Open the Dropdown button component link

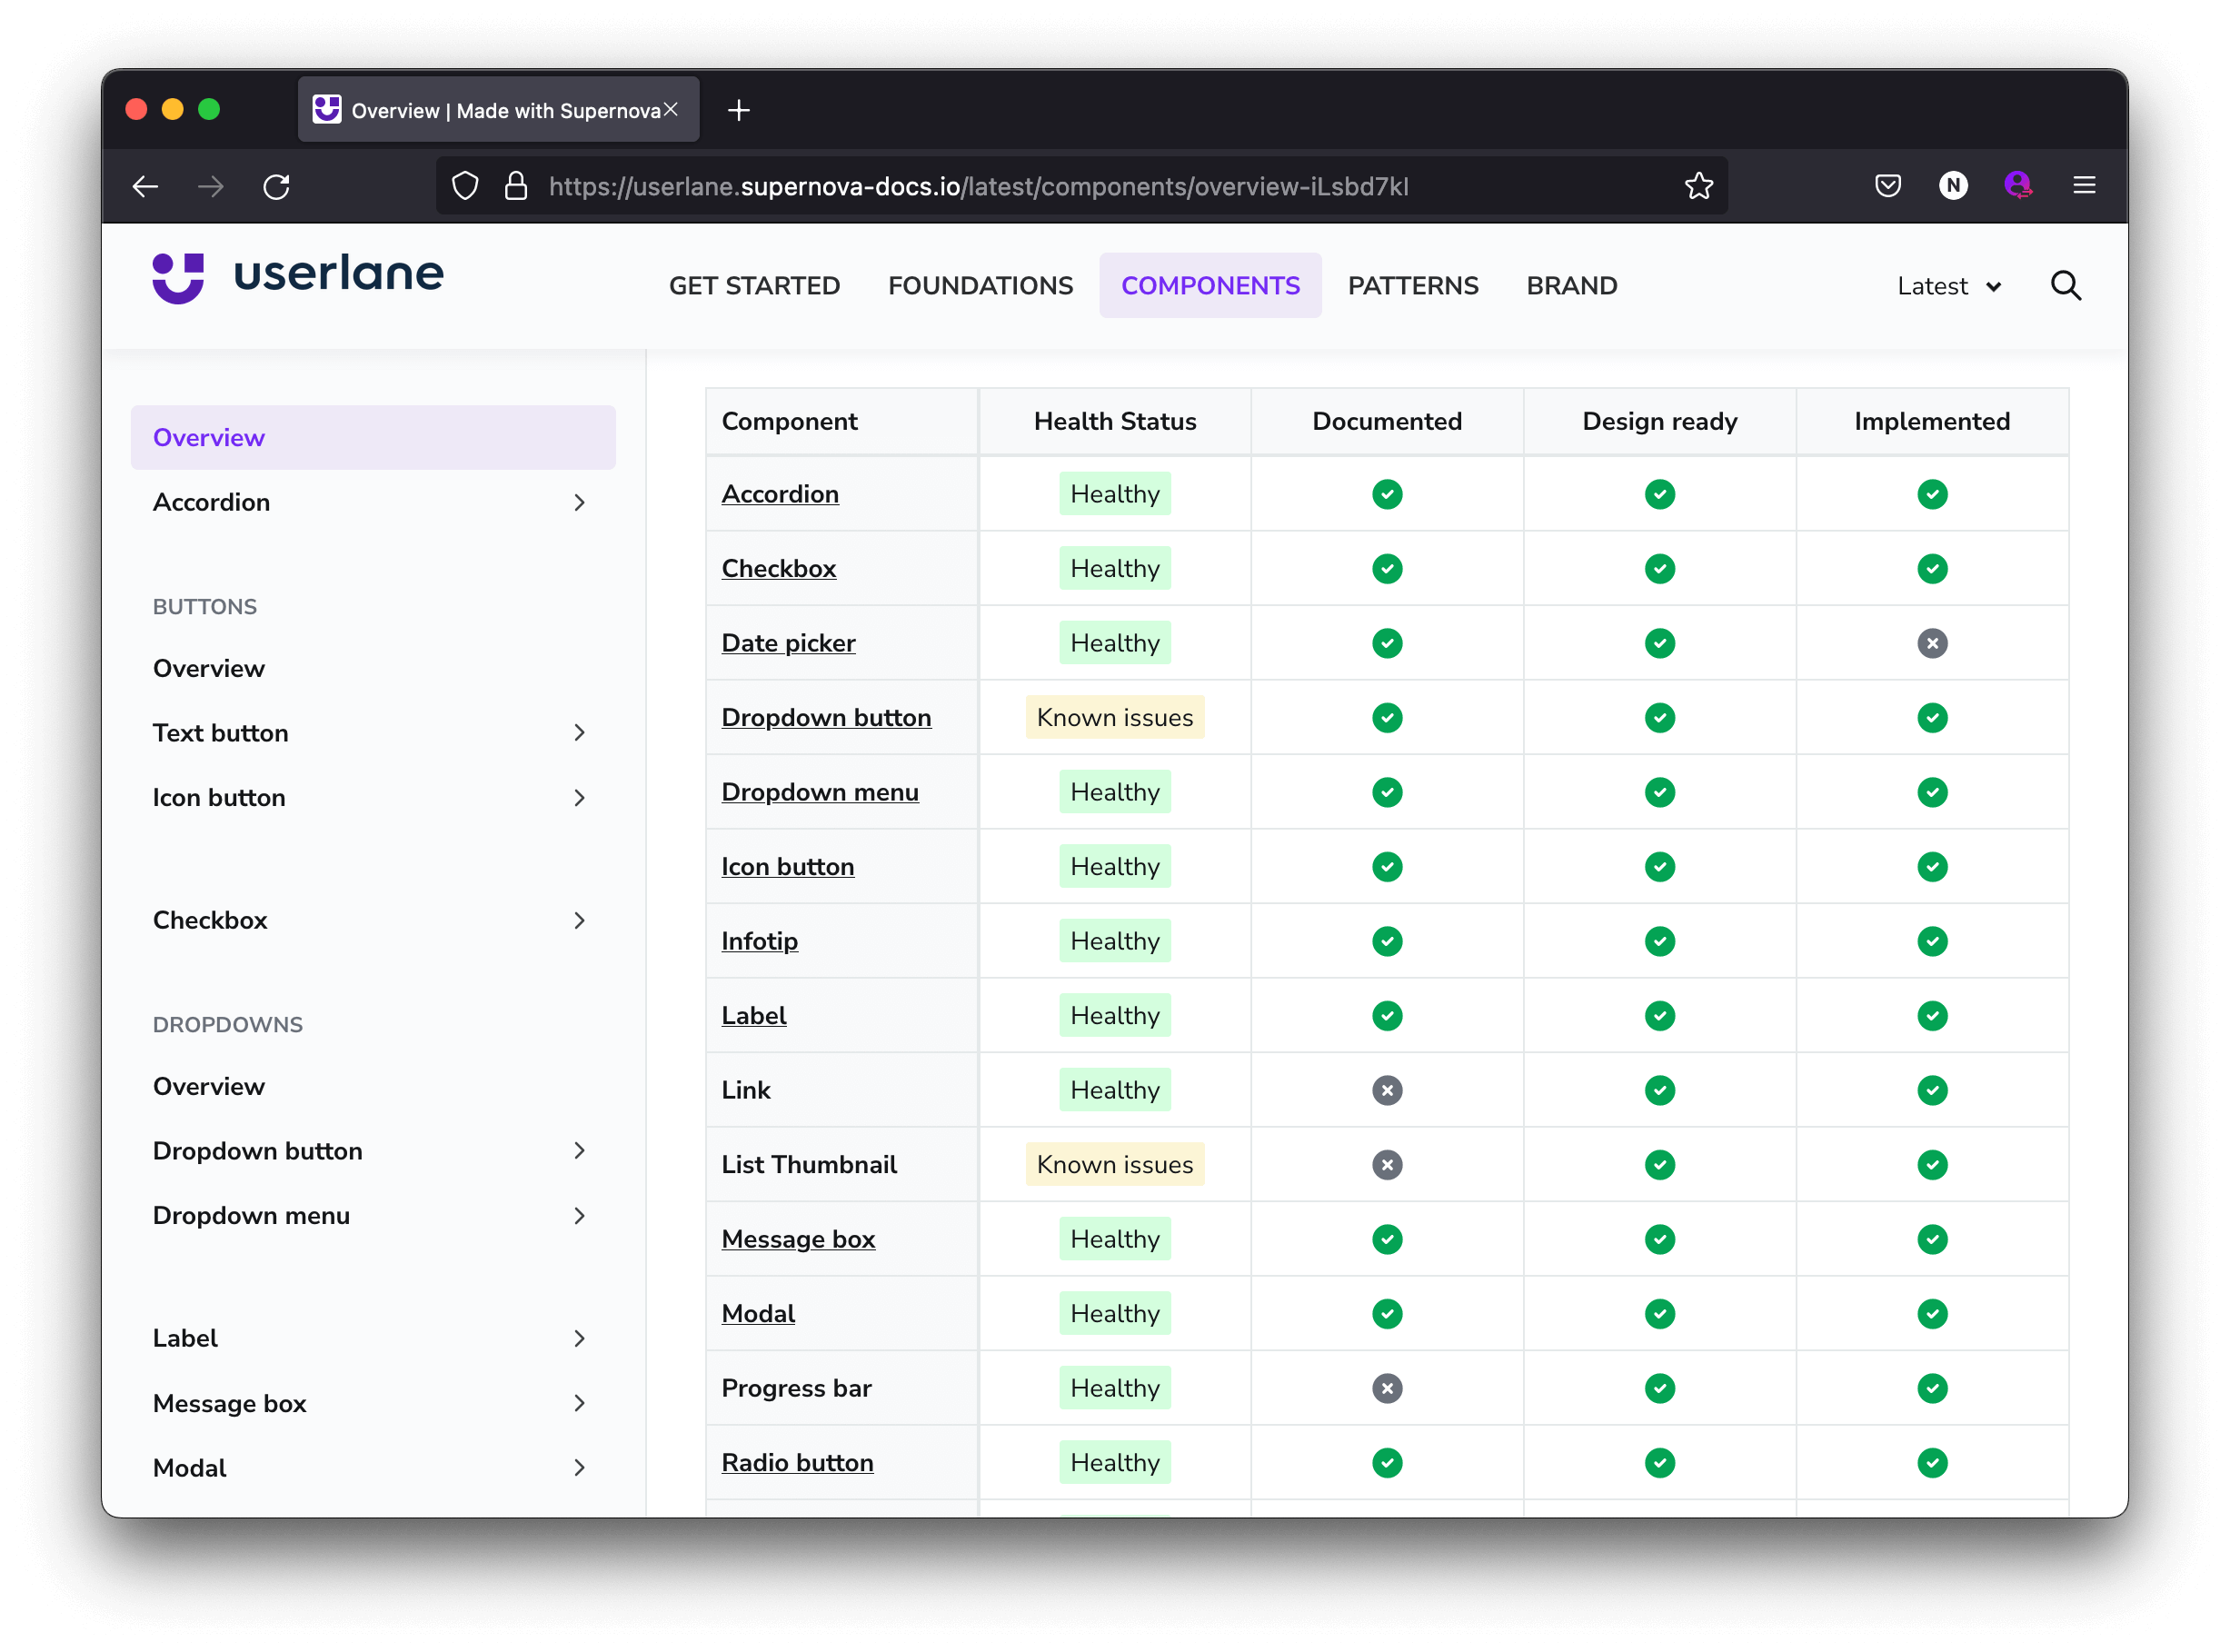pyautogui.click(x=826, y=717)
